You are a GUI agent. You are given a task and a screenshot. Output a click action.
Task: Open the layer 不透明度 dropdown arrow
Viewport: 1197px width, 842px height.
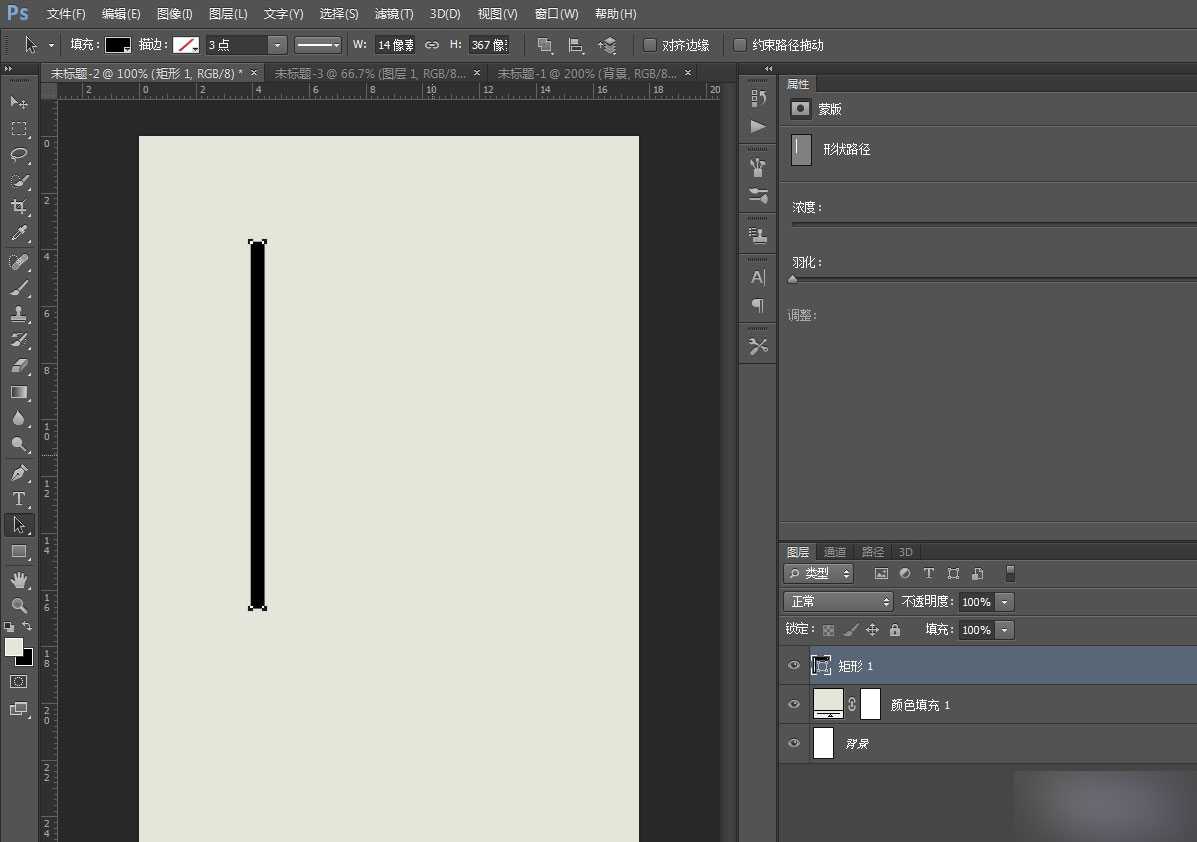pos(1005,602)
